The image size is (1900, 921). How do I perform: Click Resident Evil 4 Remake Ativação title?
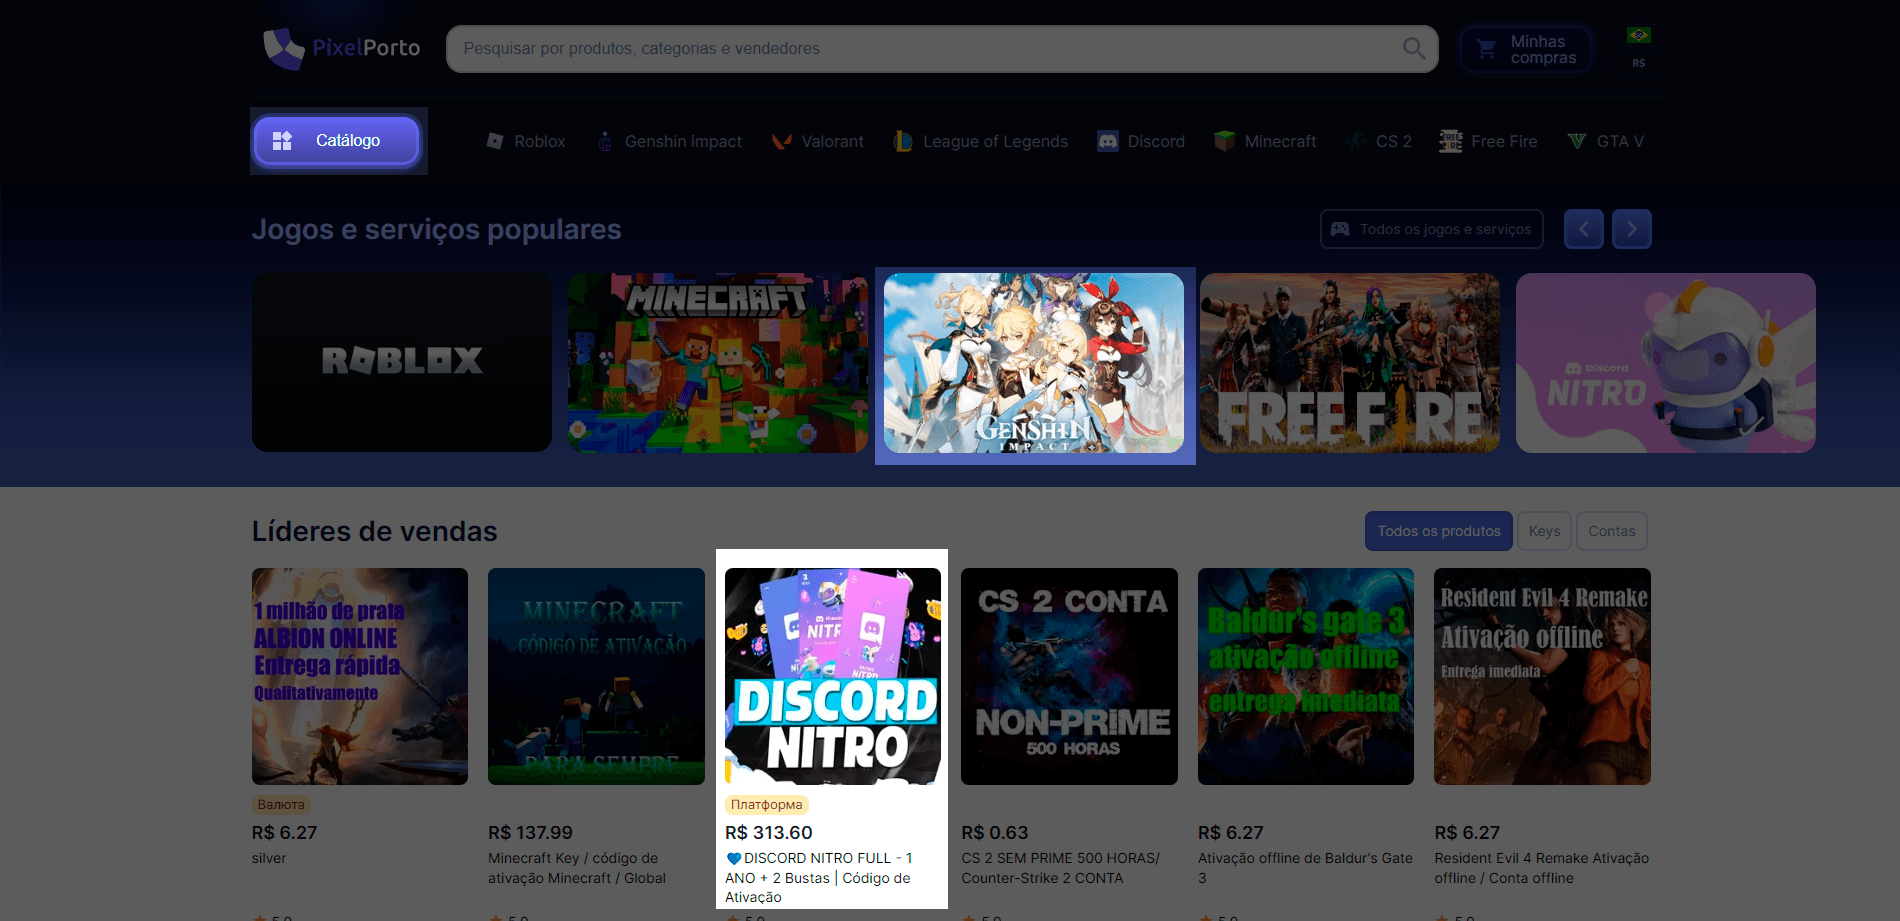click(1542, 868)
